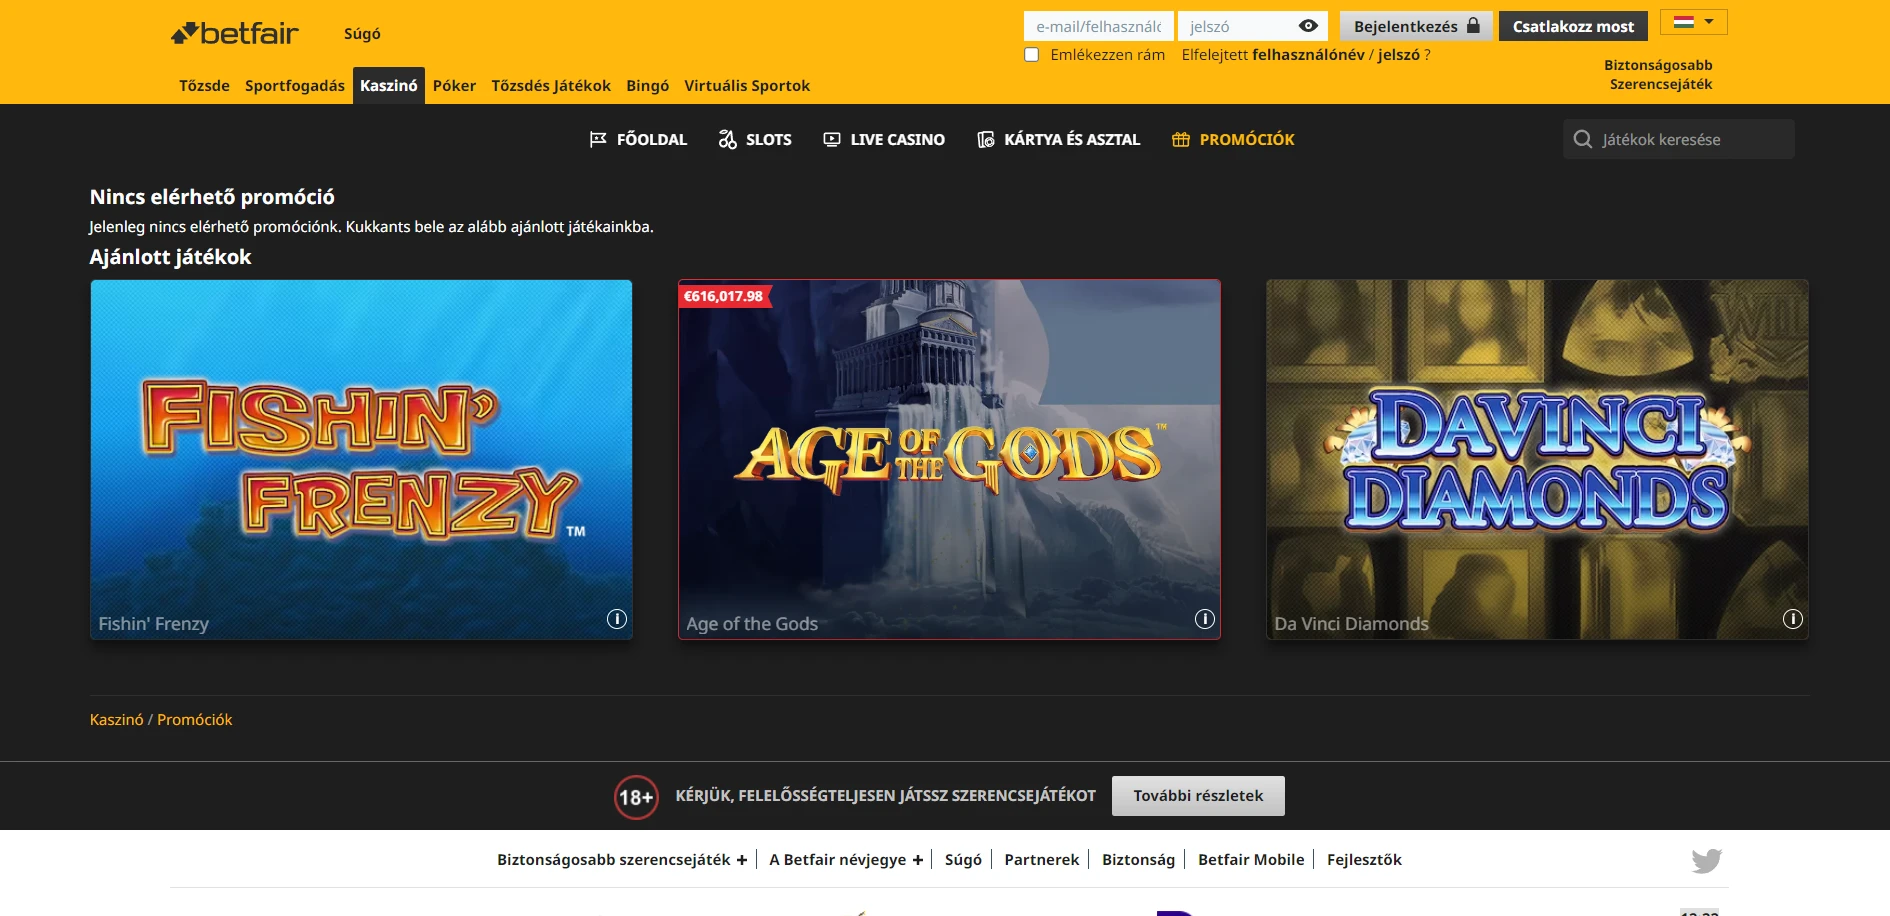Viewport: 1890px width, 916px height.
Task: Click the Twitter bird icon
Action: click(x=1706, y=861)
